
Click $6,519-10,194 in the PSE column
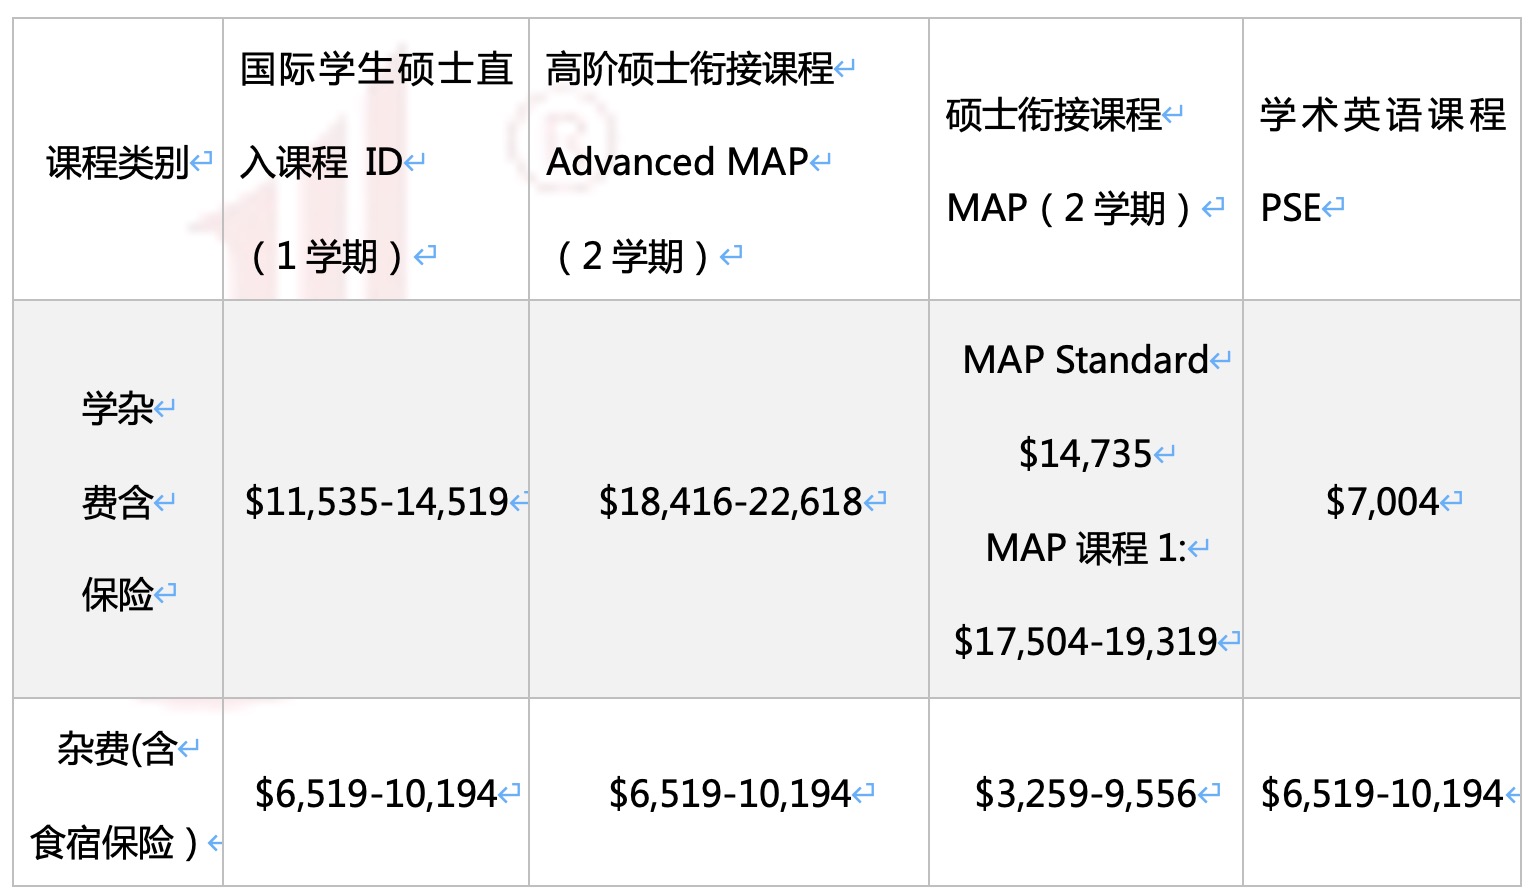pyautogui.click(x=1382, y=794)
